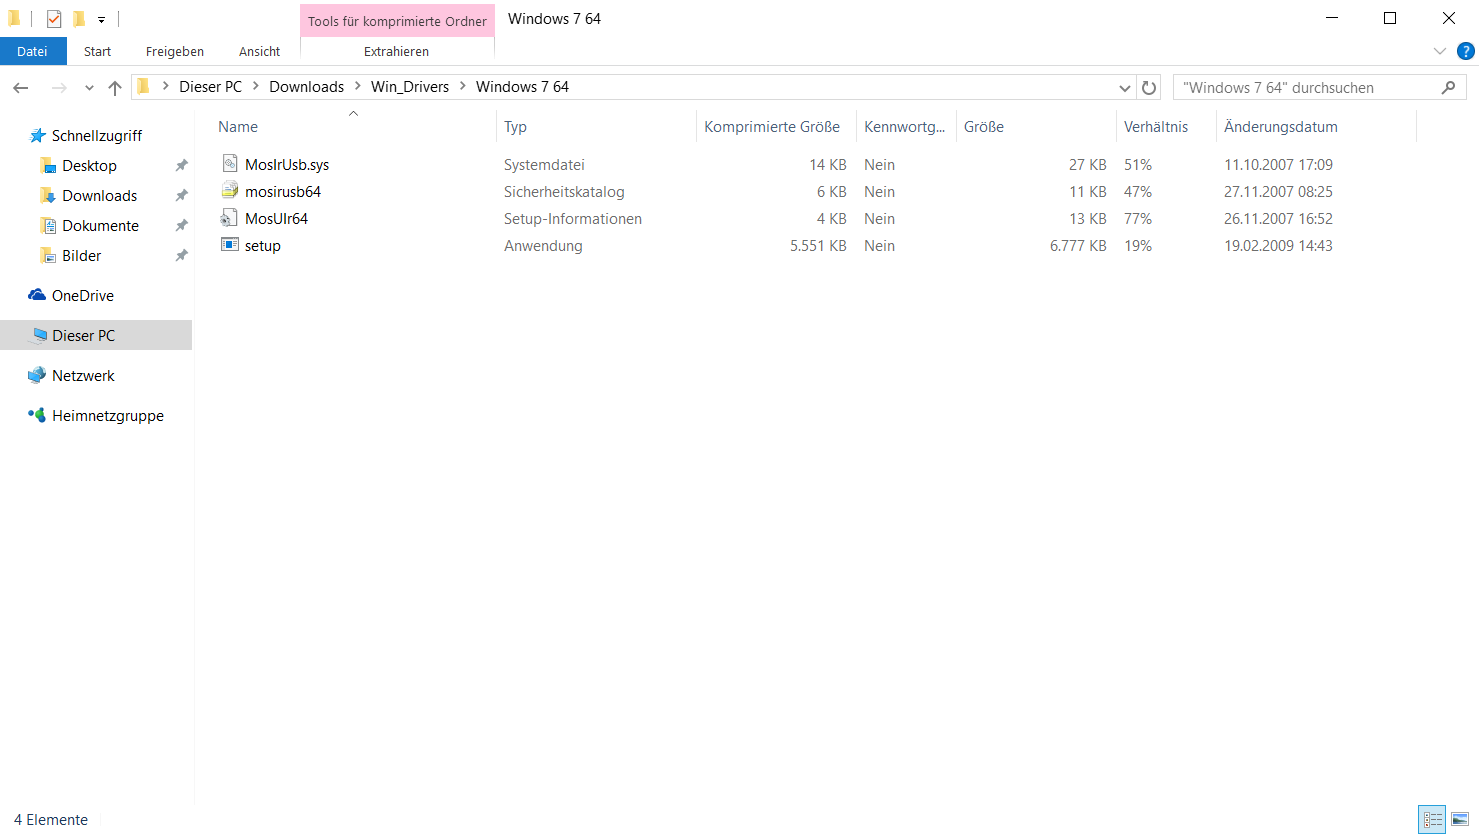Screen dimensions: 1479x834
Task: Unpin Desktop using its pin icon
Action: coord(181,166)
